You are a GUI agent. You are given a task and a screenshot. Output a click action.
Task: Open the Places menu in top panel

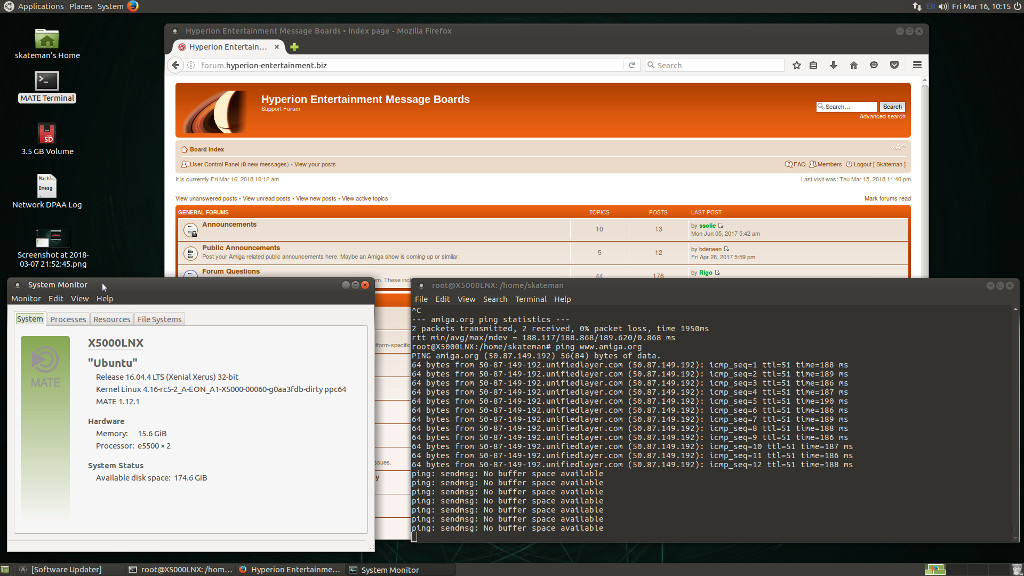(80, 6)
